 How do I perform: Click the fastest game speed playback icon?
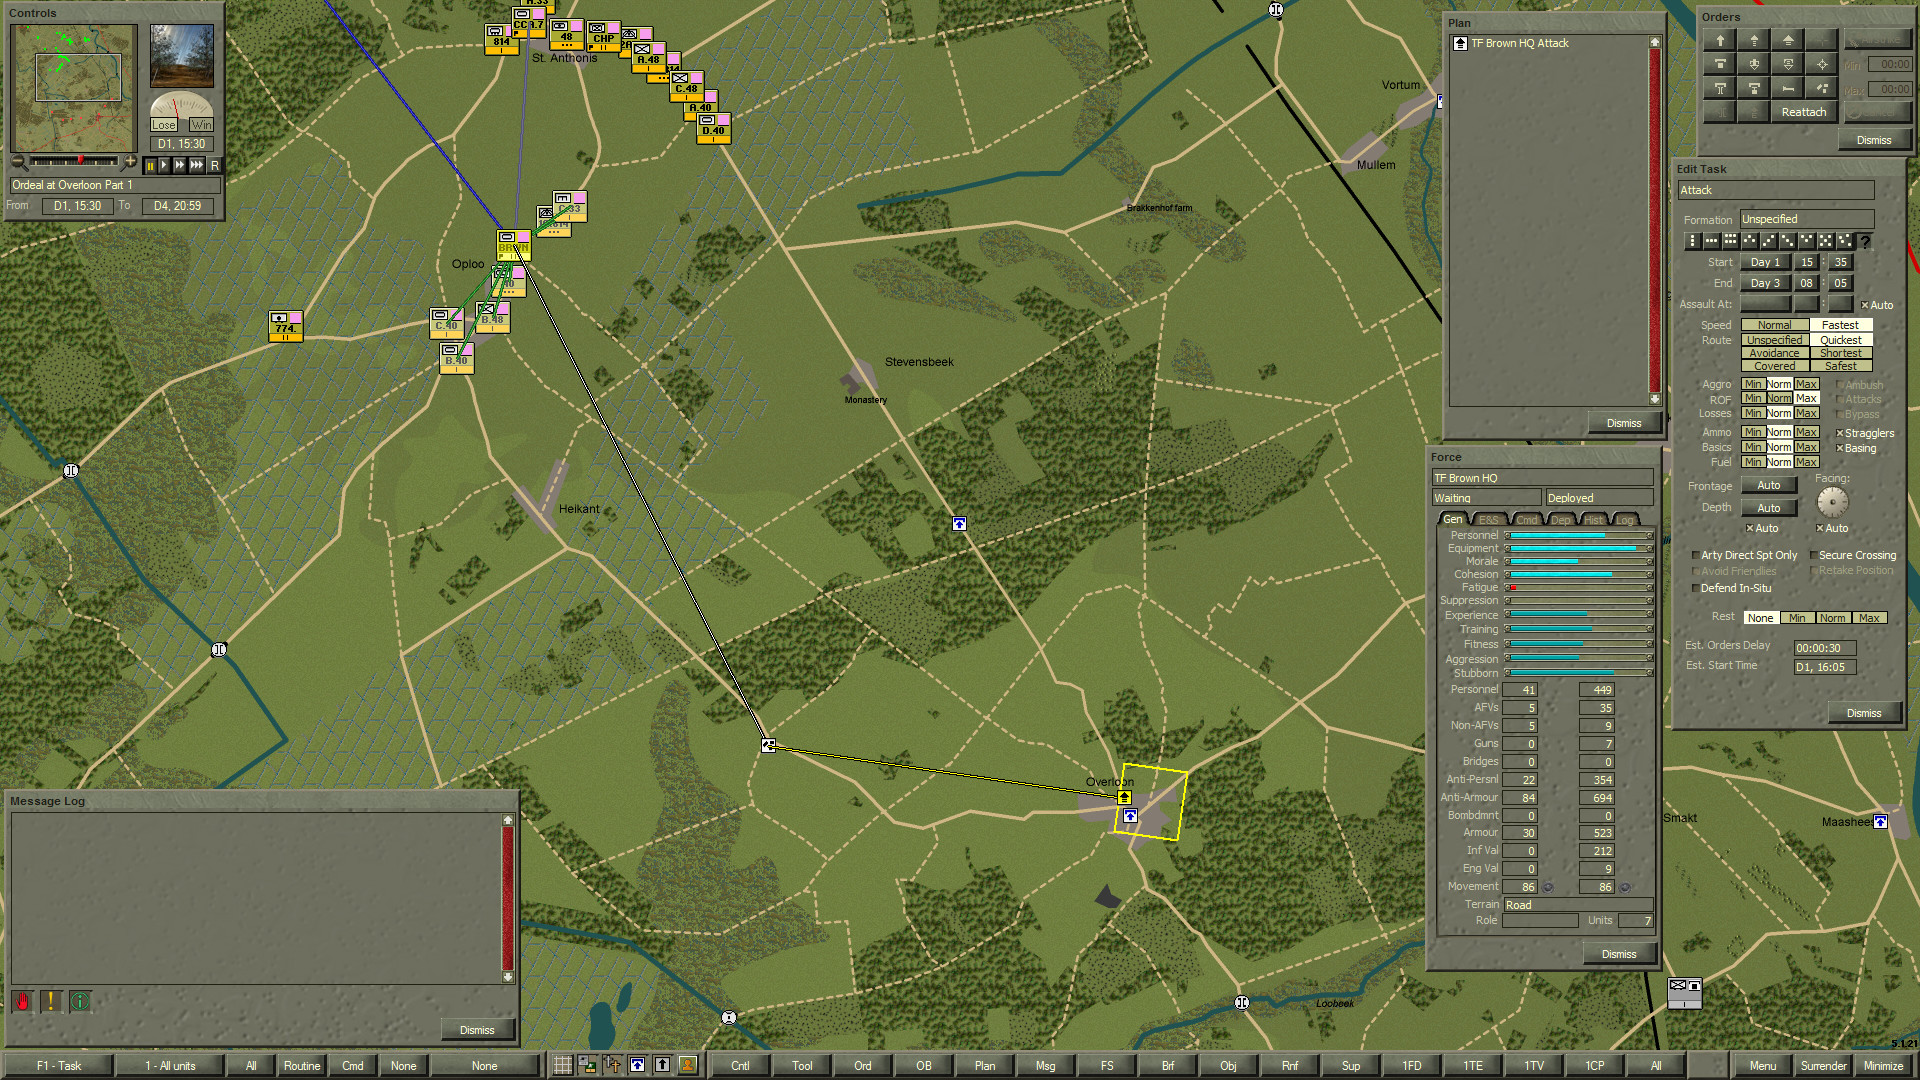point(197,164)
